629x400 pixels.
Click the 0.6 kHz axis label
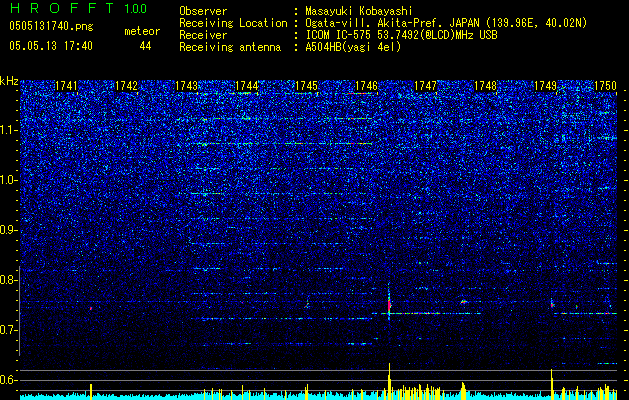(9, 380)
